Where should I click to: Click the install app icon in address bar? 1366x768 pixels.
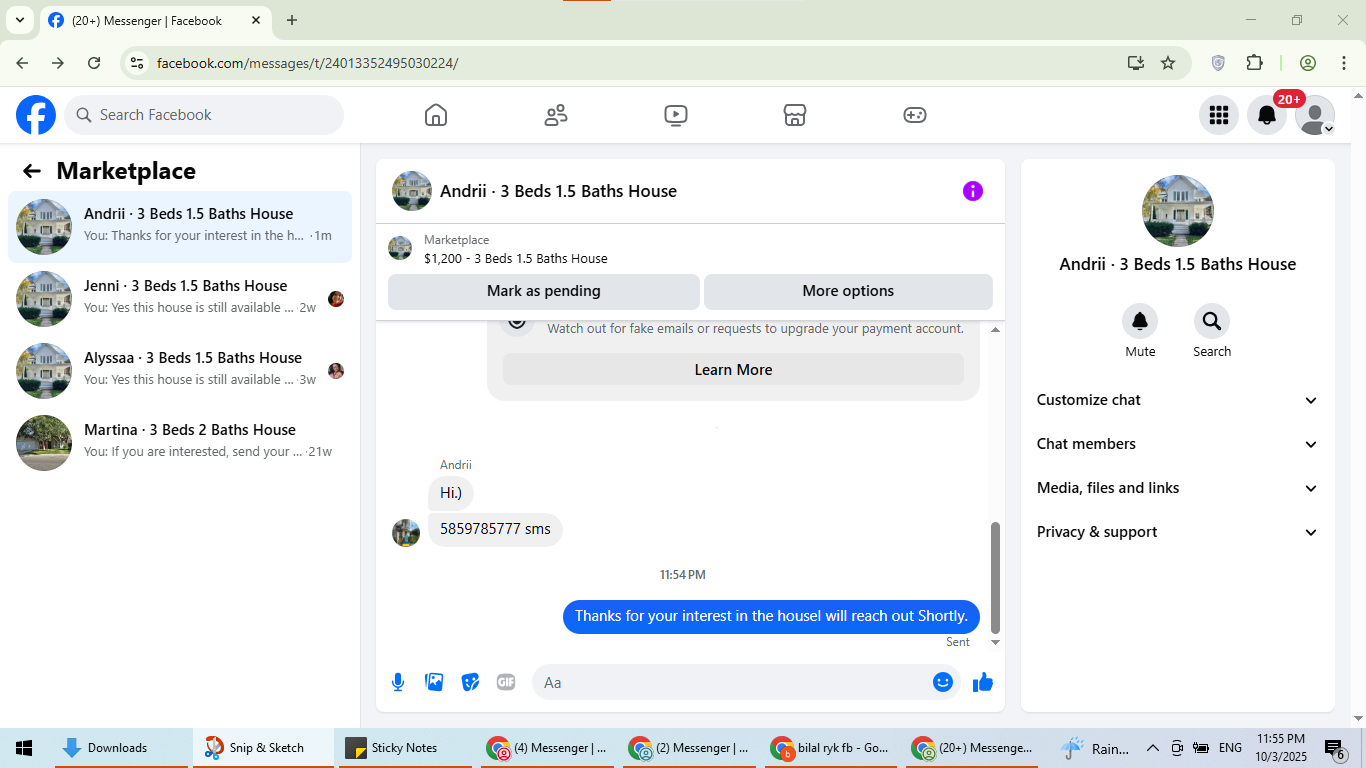[1136, 63]
